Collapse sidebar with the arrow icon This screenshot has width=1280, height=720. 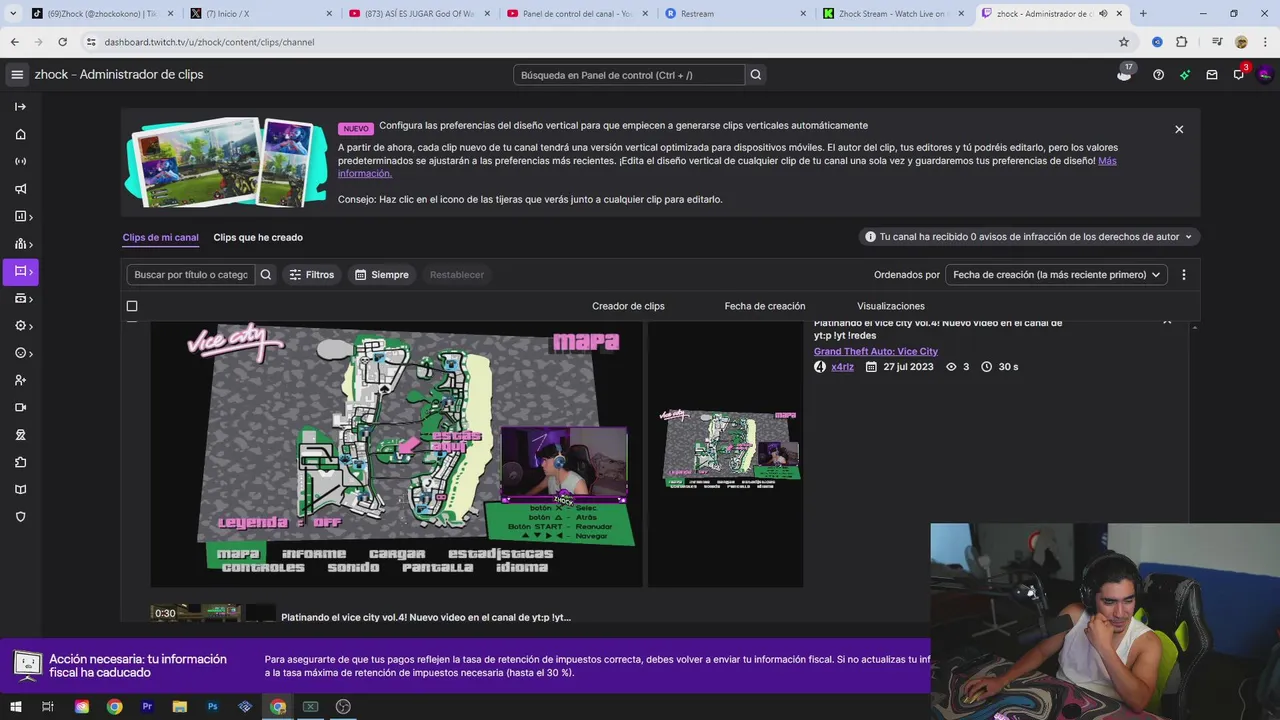coord(20,106)
